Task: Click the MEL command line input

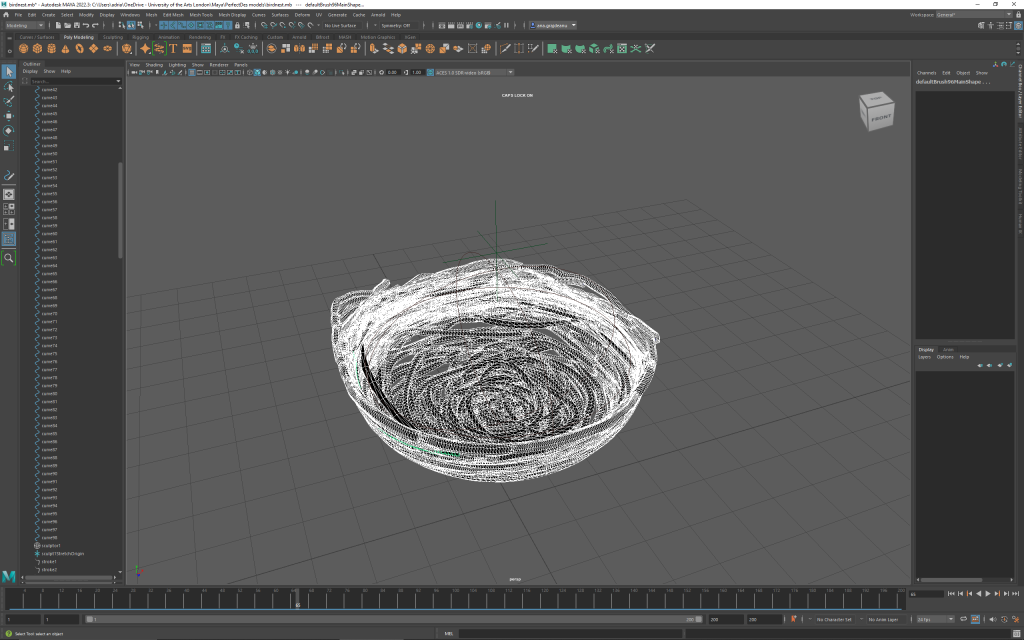Action: [568, 633]
